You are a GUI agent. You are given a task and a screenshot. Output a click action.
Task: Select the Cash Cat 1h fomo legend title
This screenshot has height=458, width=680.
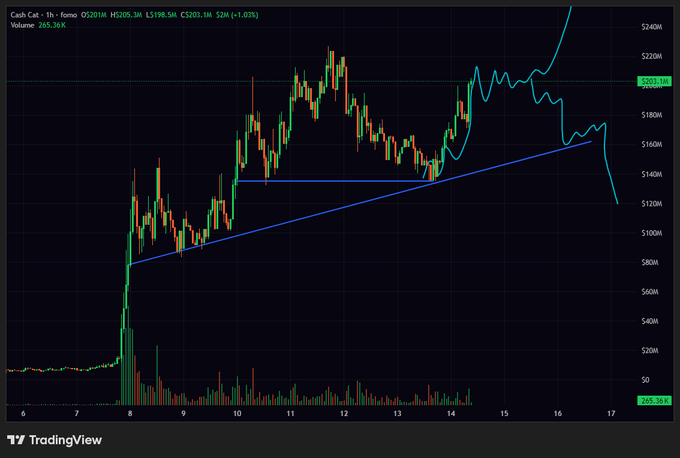[x=43, y=15]
